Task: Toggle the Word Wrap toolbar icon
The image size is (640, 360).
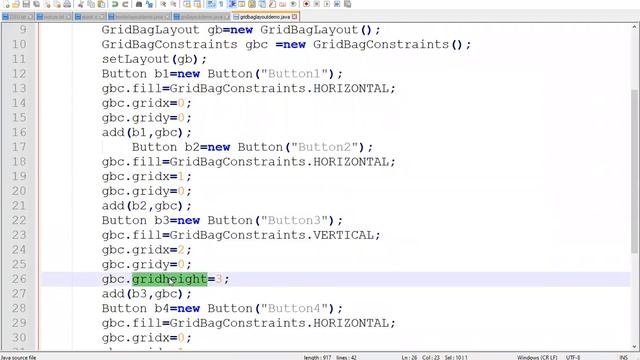Action: (210, 4)
